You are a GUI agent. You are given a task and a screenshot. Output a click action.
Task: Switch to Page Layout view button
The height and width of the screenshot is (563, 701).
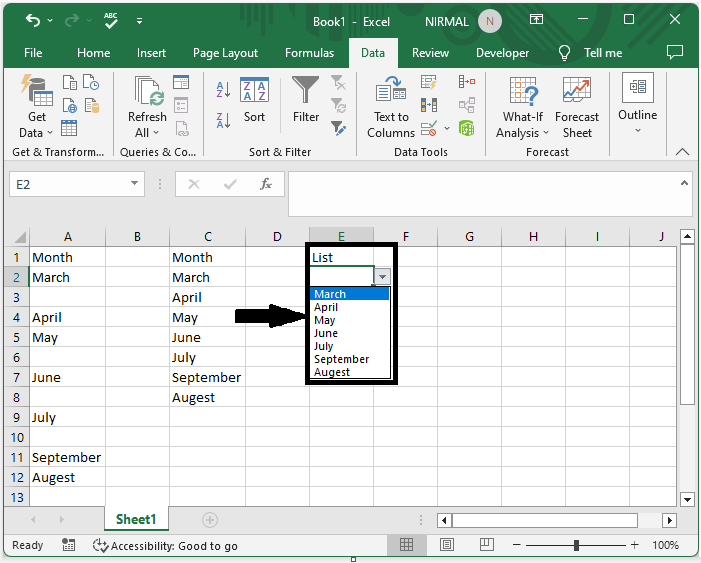[446, 545]
